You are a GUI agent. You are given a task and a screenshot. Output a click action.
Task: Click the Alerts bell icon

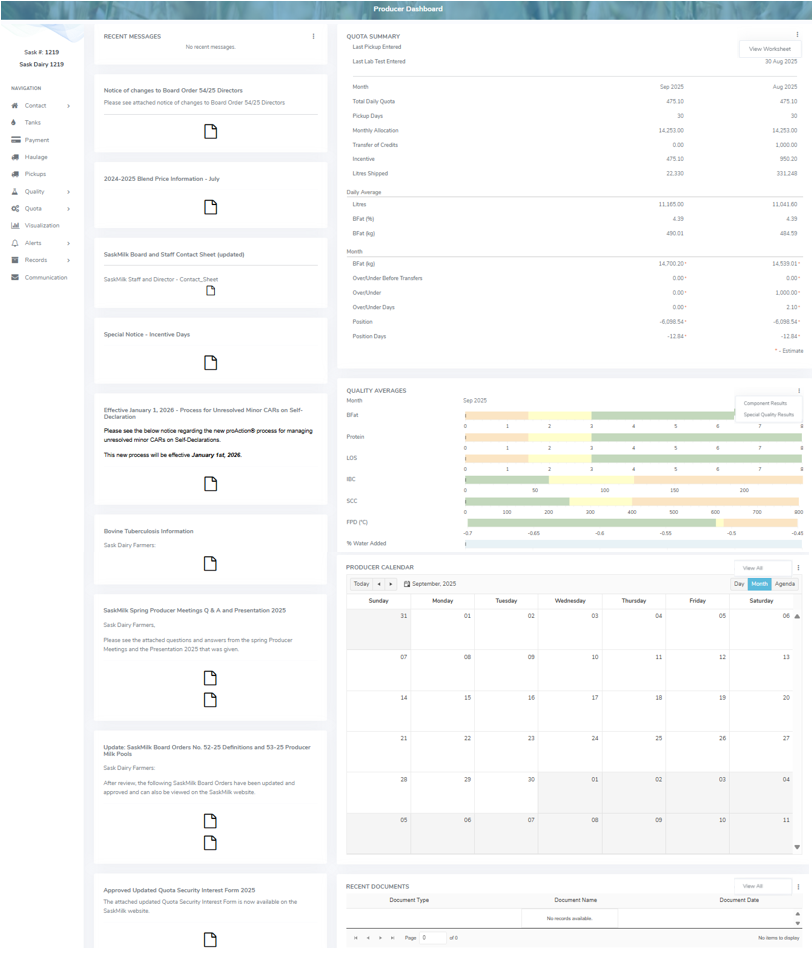click(x=15, y=242)
